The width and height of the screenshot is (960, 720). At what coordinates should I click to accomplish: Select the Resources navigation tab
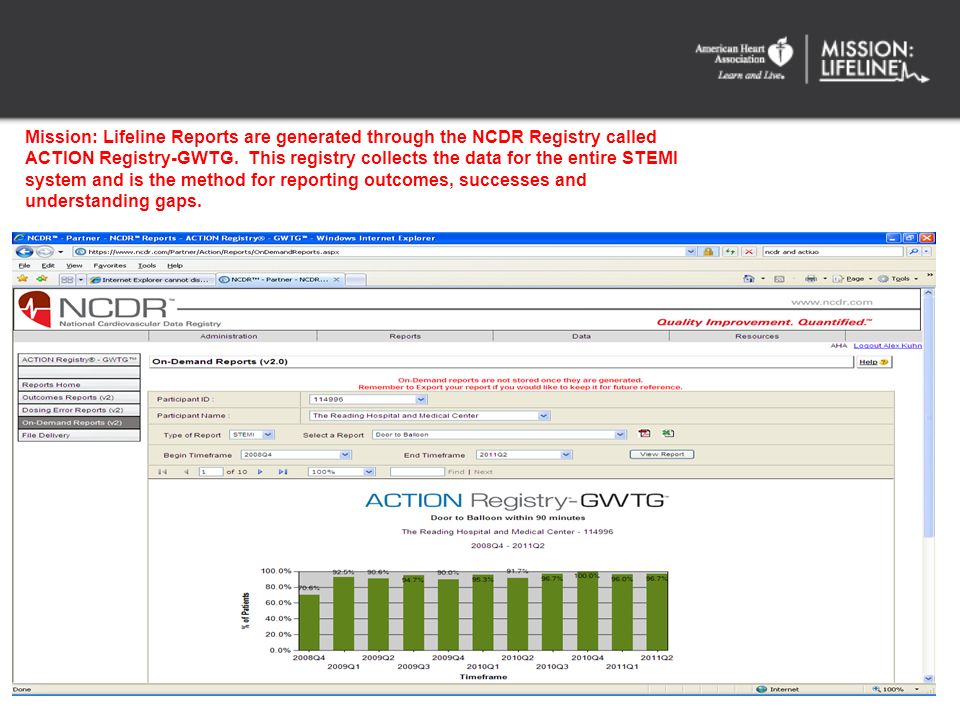click(x=757, y=336)
